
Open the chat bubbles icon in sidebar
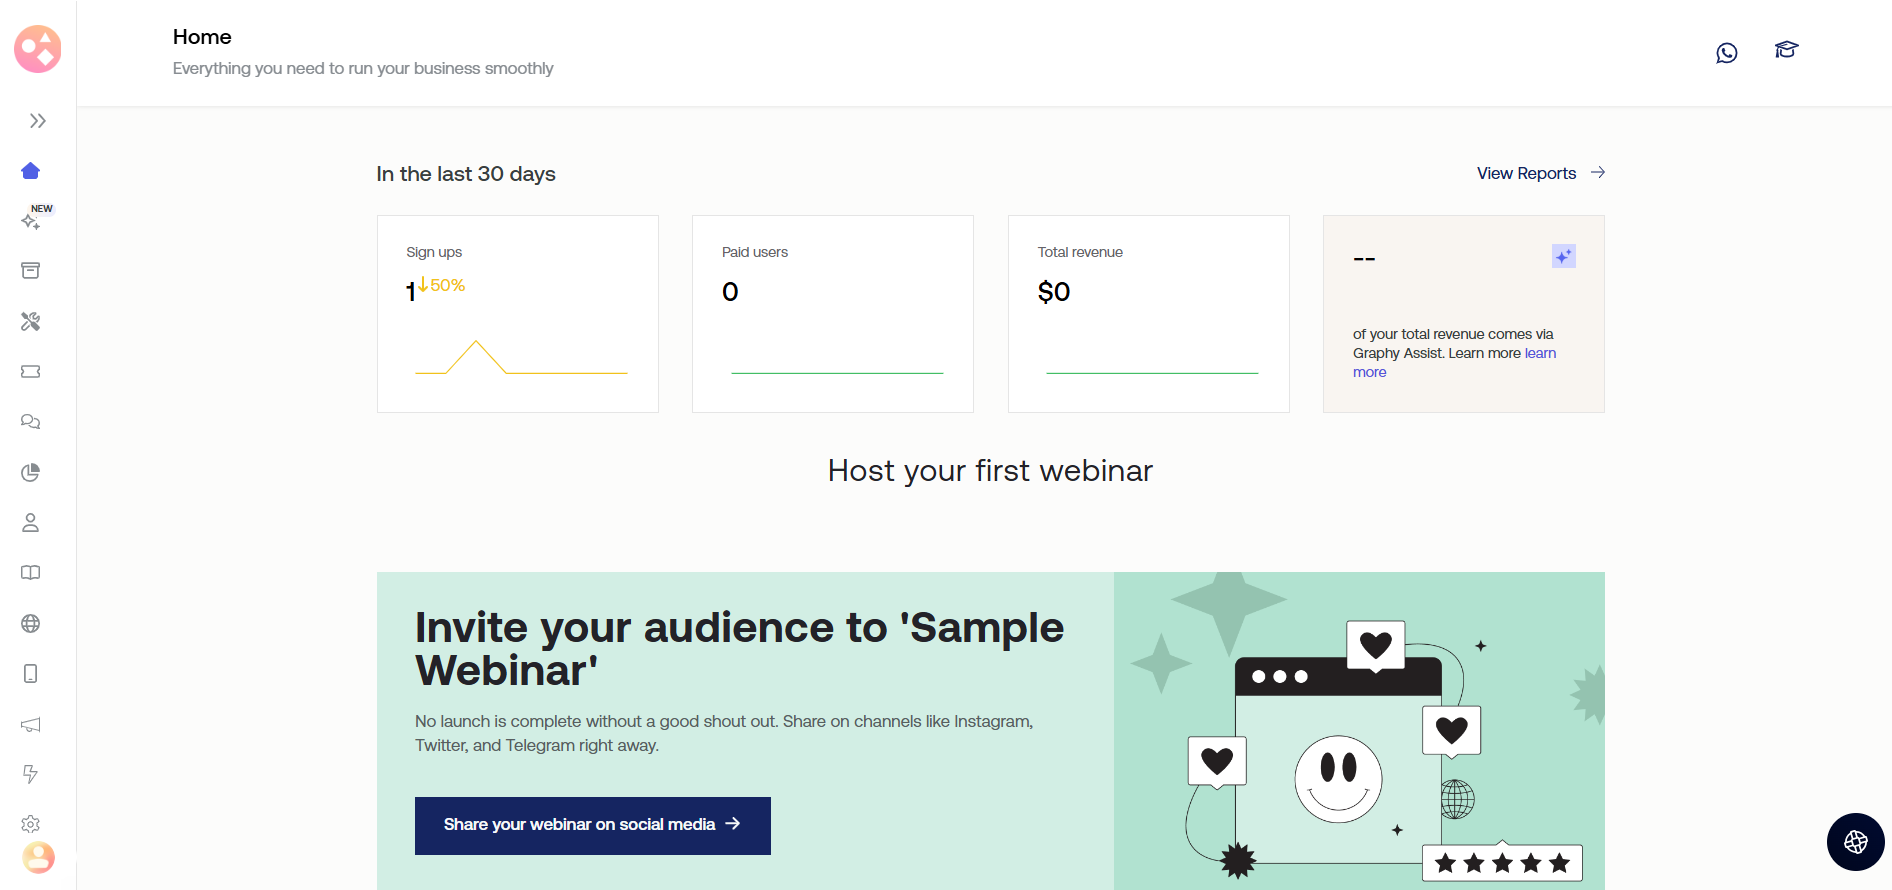click(31, 422)
